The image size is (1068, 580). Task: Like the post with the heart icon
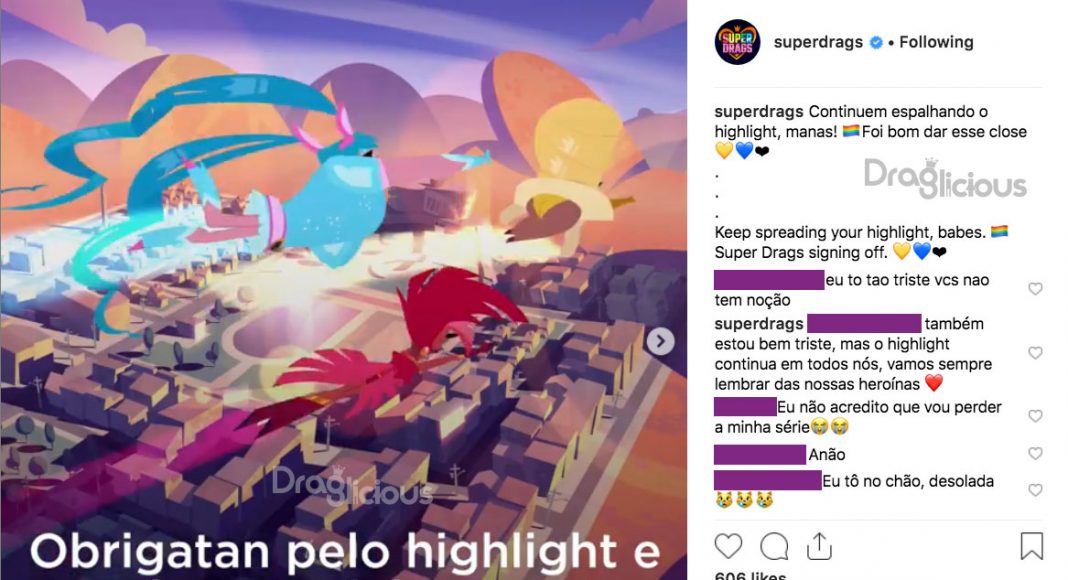click(728, 547)
